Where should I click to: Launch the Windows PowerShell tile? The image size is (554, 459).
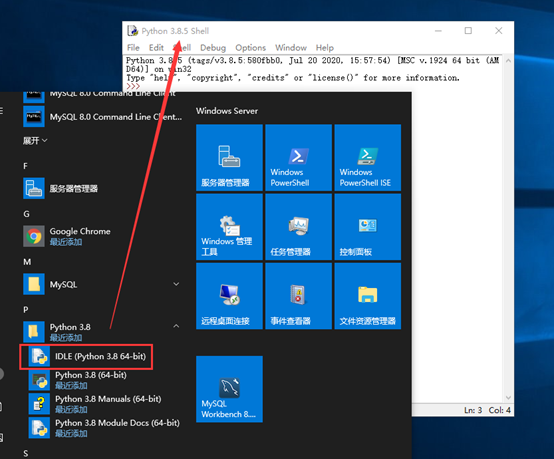tap(299, 158)
